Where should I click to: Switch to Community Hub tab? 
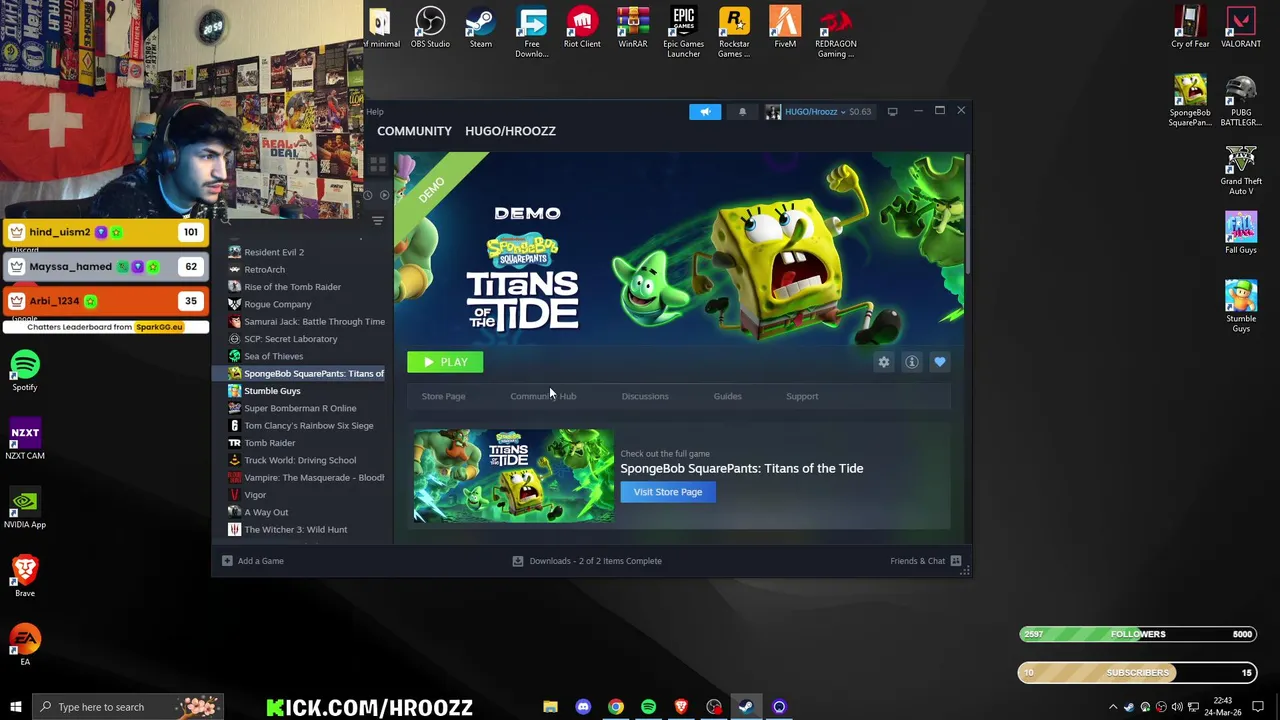pos(543,396)
